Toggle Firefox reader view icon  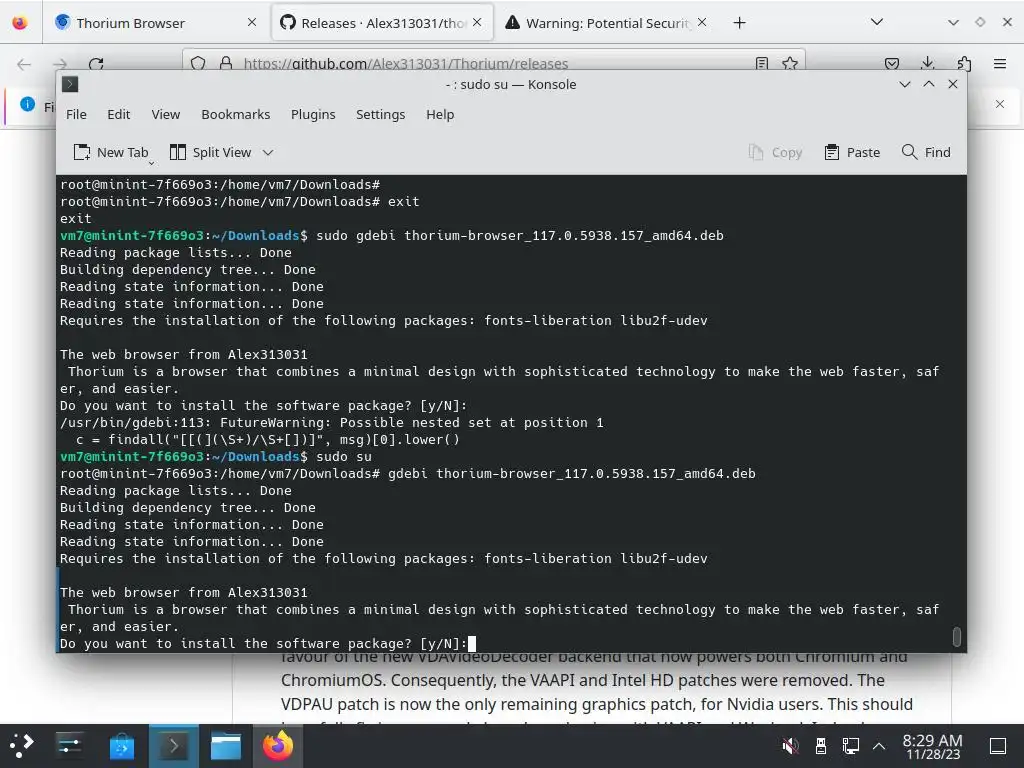point(761,63)
